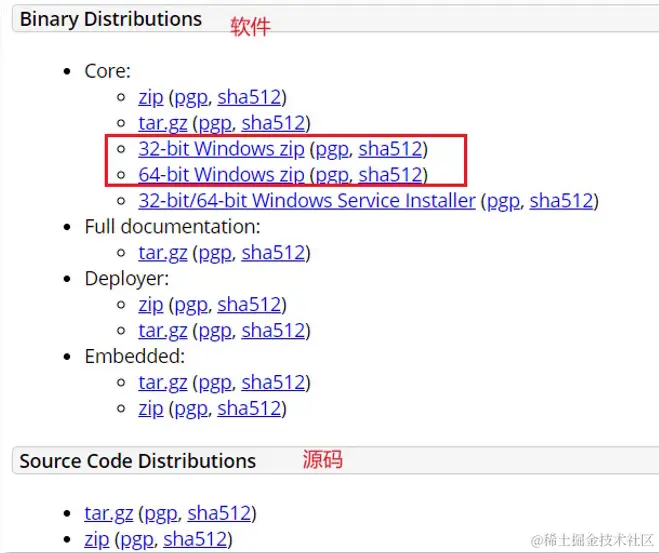Download the Embedded zip
659x553 pixels.
click(x=150, y=409)
